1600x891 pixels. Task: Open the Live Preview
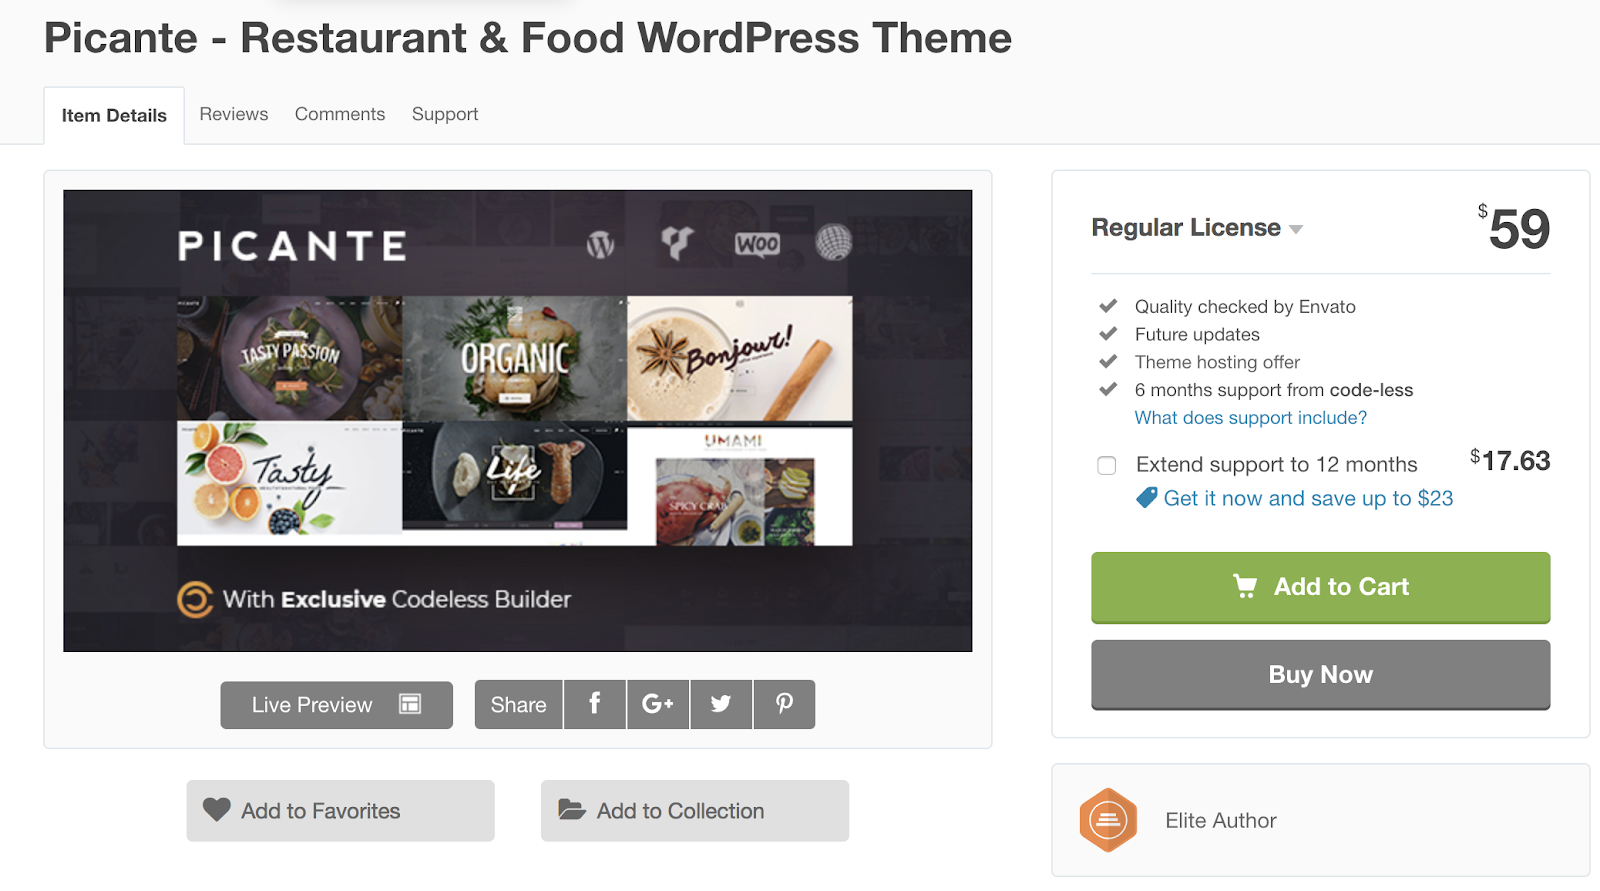click(337, 705)
